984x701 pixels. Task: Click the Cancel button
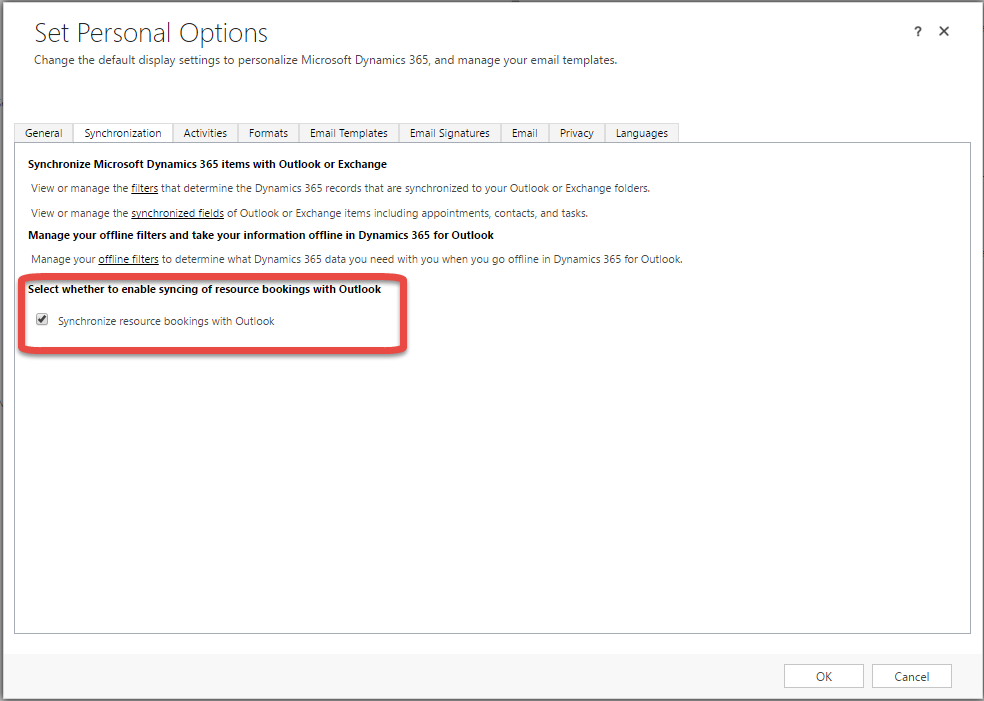tap(912, 677)
